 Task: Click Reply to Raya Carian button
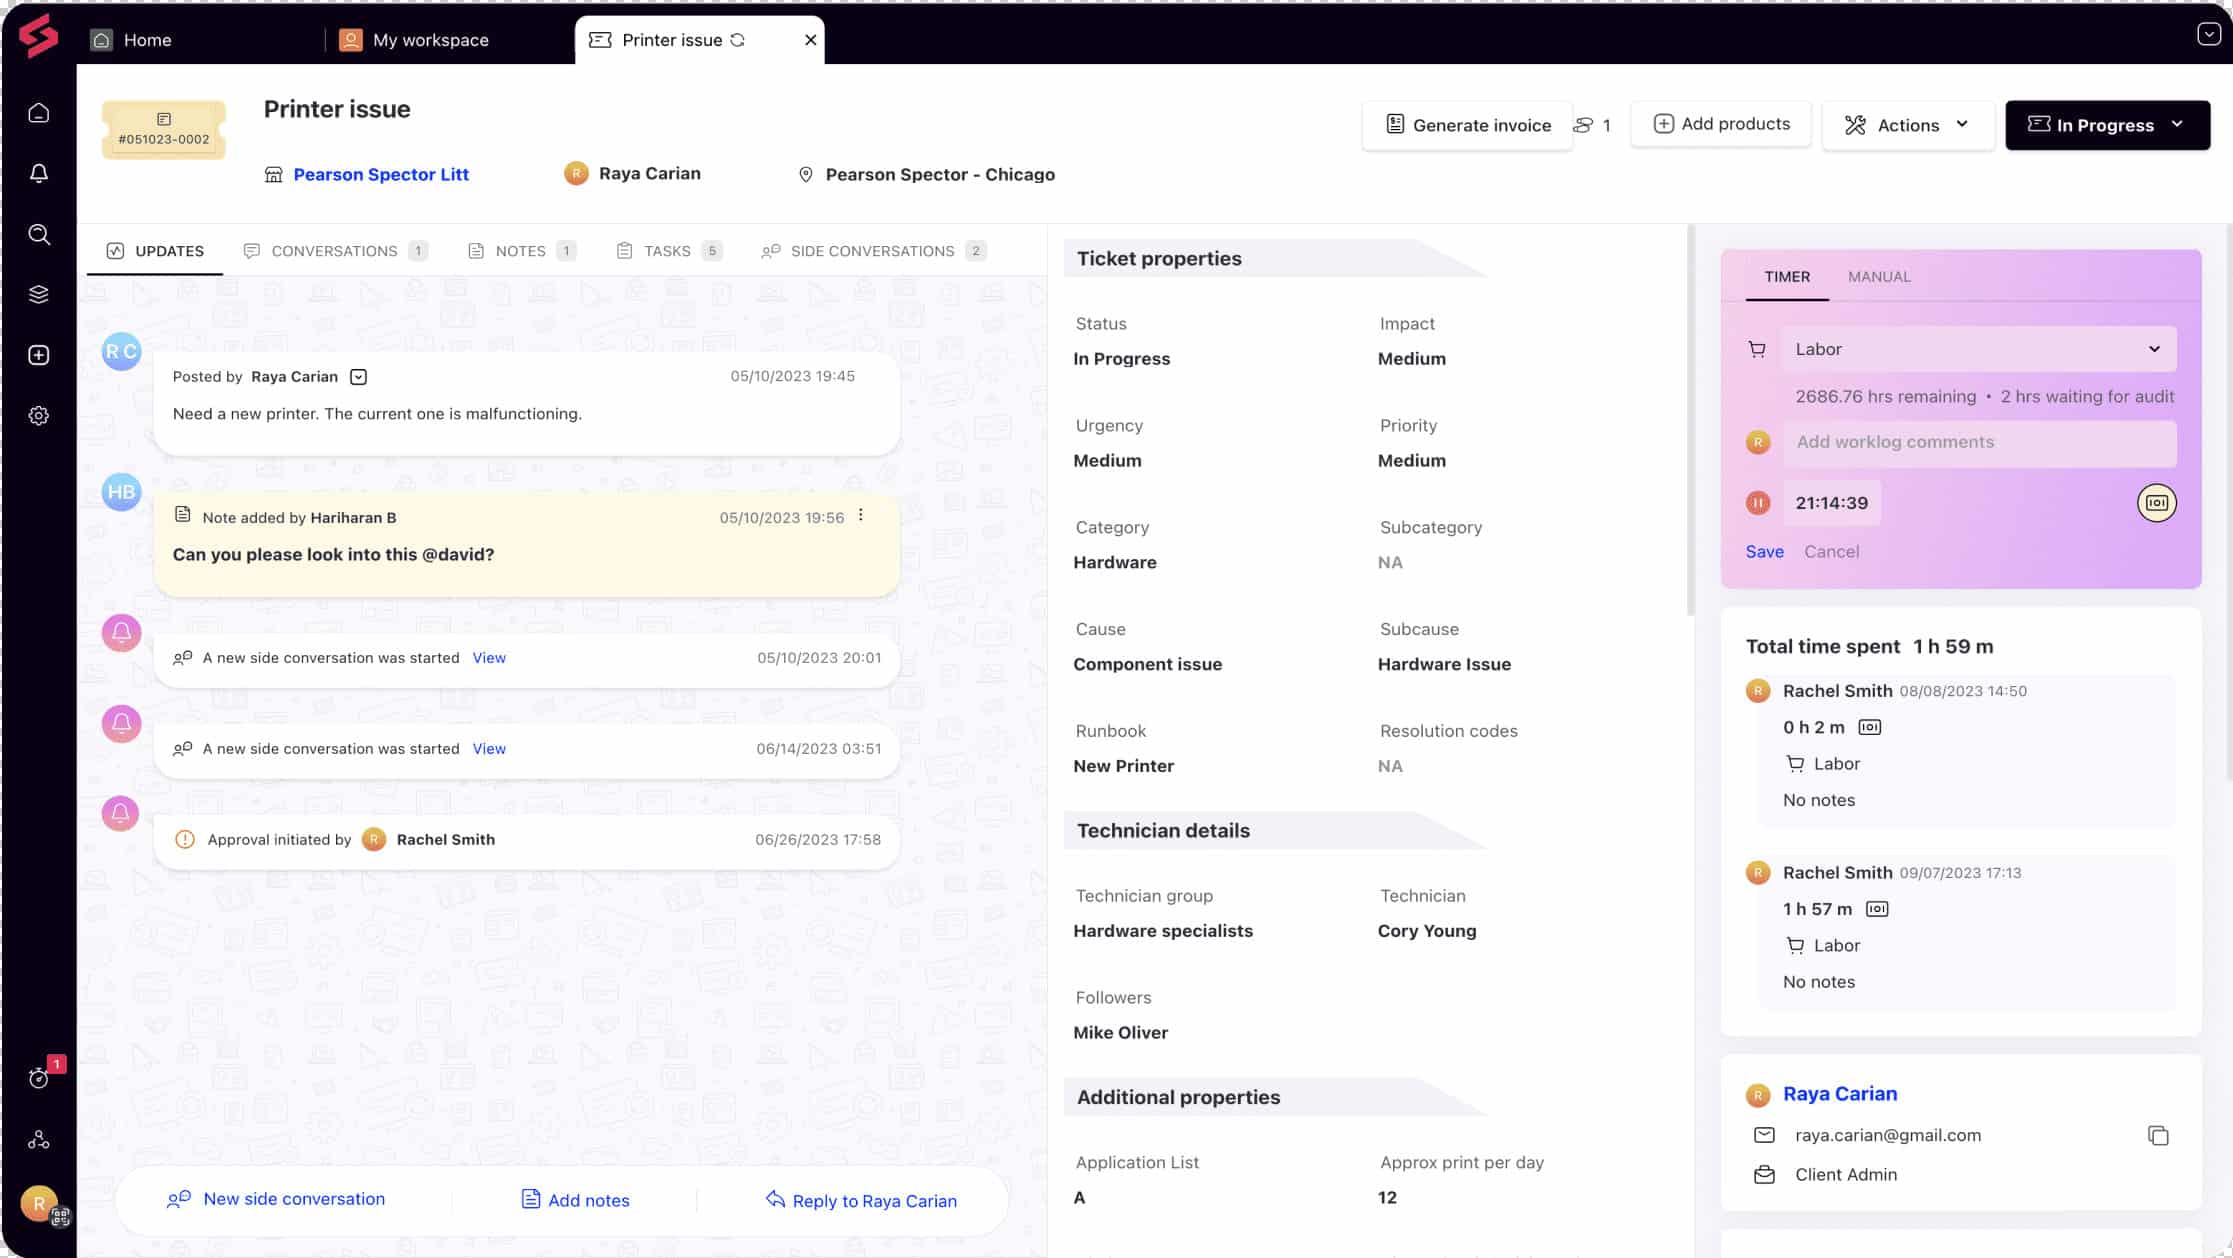click(x=860, y=1200)
